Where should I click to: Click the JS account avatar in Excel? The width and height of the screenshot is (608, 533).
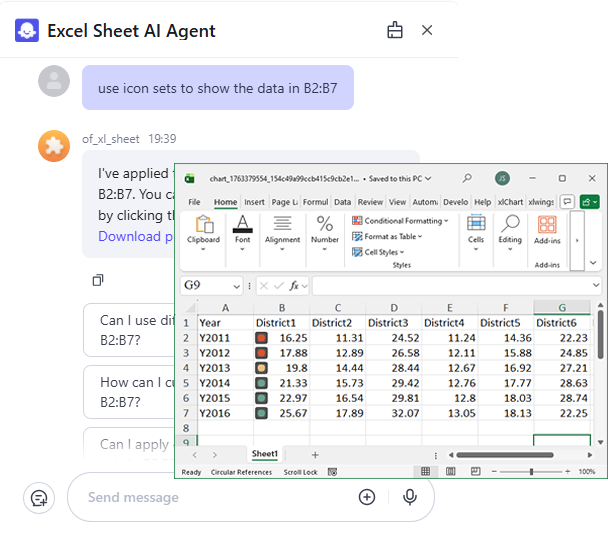503,178
